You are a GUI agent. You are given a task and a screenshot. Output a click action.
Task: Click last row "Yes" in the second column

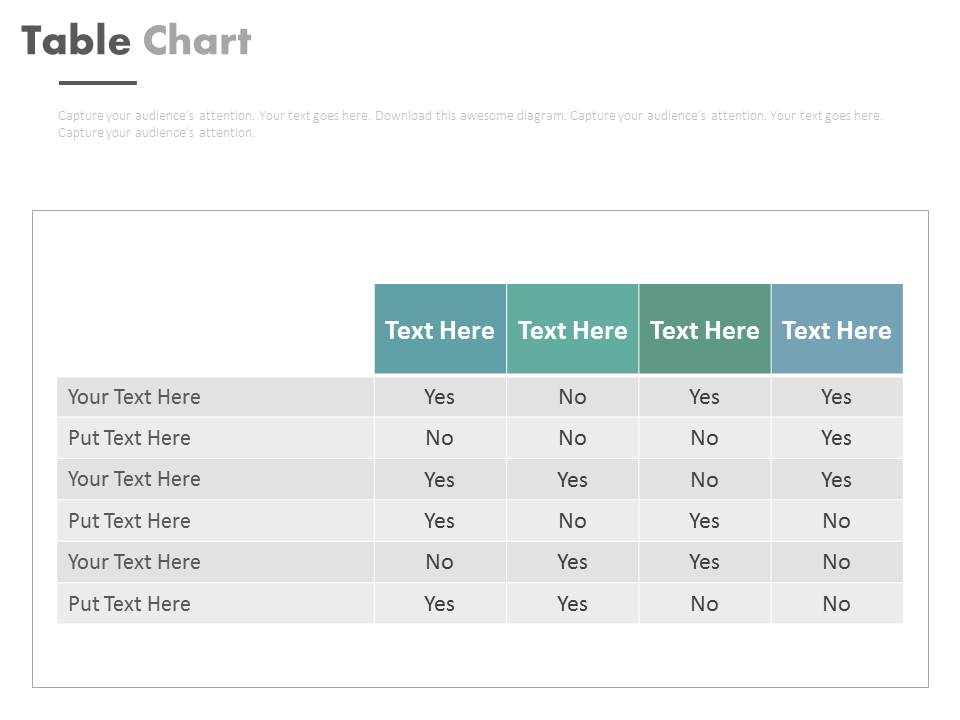(x=572, y=604)
